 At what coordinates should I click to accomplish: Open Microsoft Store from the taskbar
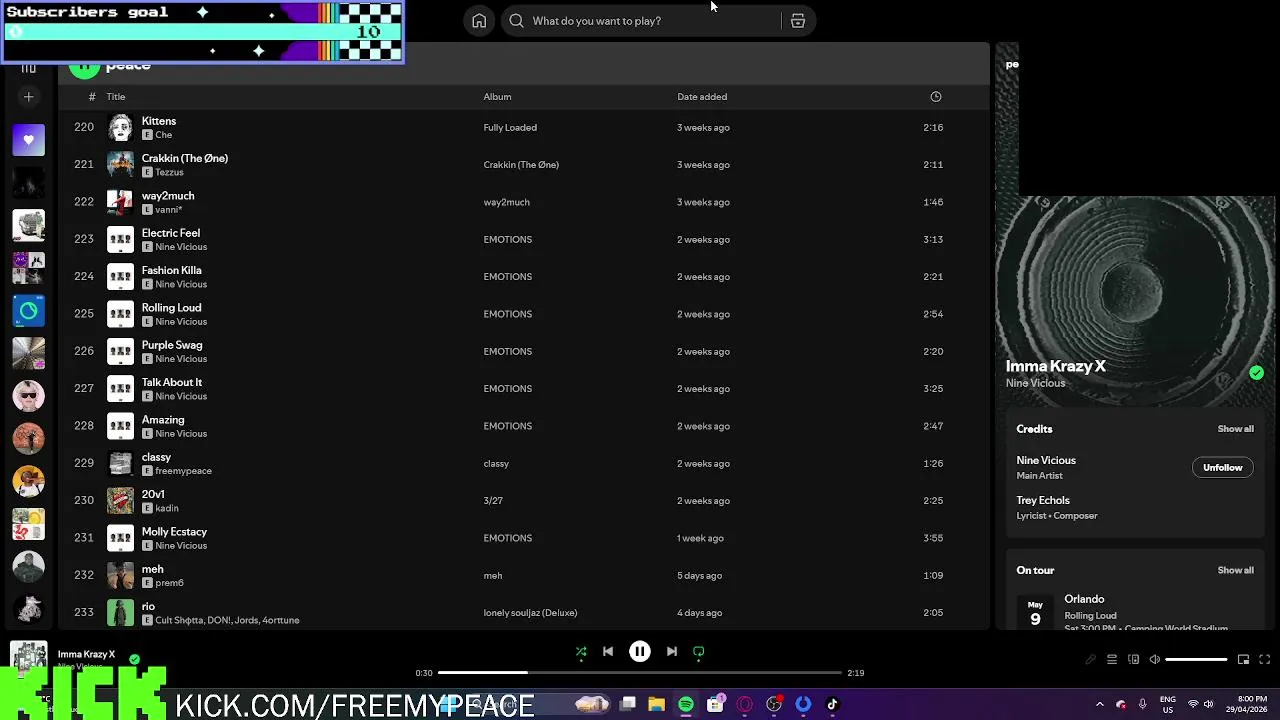coord(715,705)
